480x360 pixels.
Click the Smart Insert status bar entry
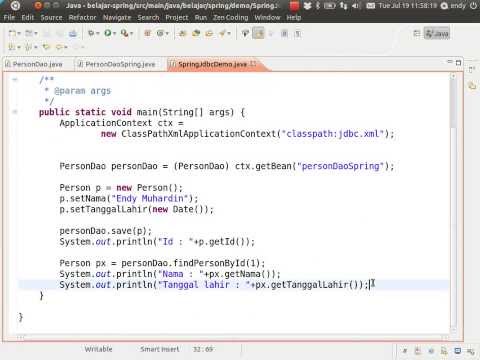pyautogui.click(x=160, y=349)
